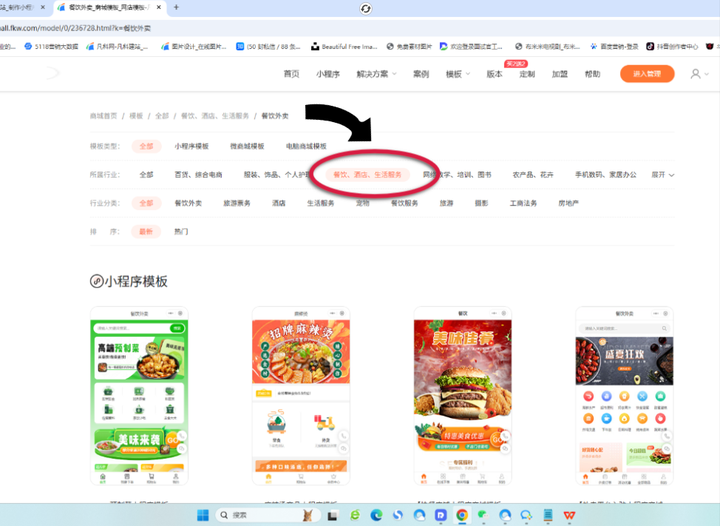720x526 pixels.
Task: Open the 小程序 navigation item
Action: pos(328,74)
